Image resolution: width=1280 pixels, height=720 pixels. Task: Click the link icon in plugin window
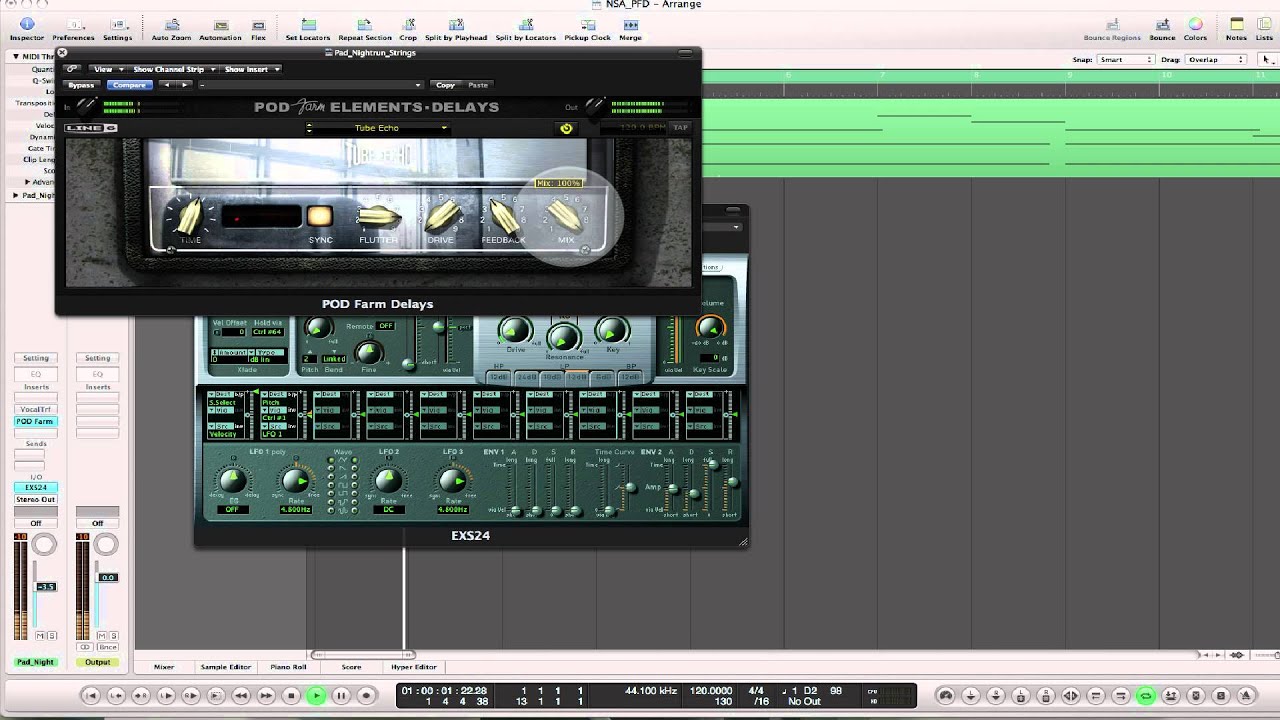point(72,69)
